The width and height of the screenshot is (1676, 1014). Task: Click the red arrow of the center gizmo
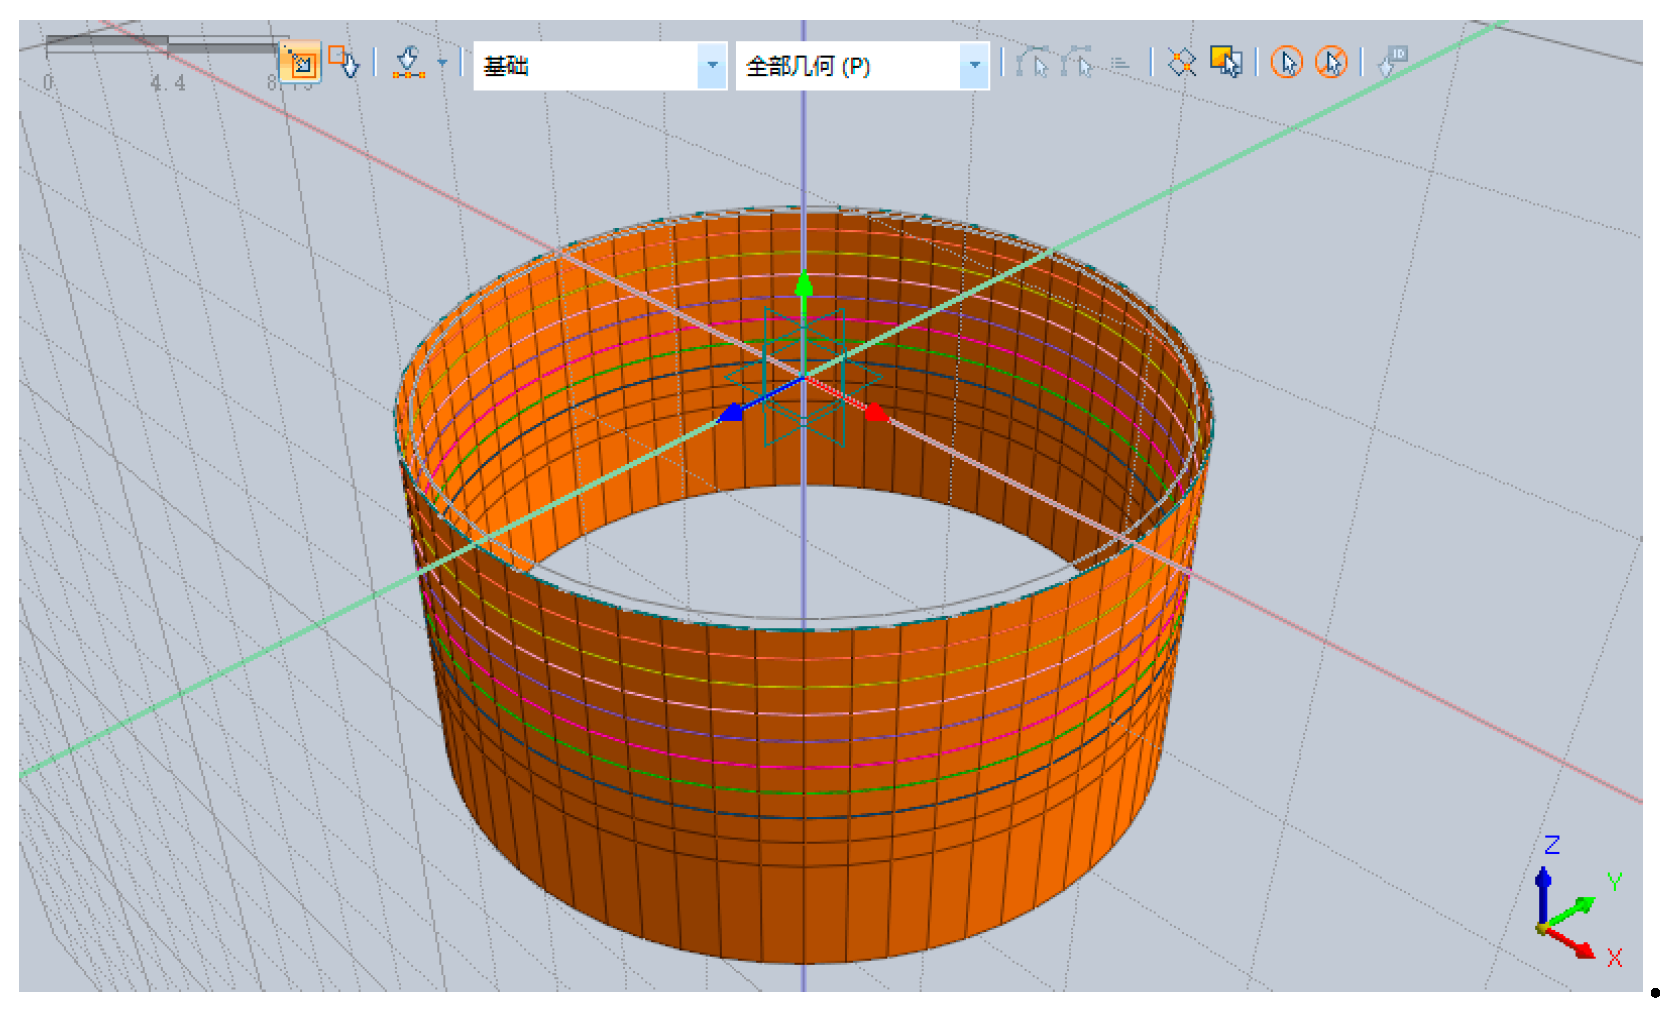[876, 412]
